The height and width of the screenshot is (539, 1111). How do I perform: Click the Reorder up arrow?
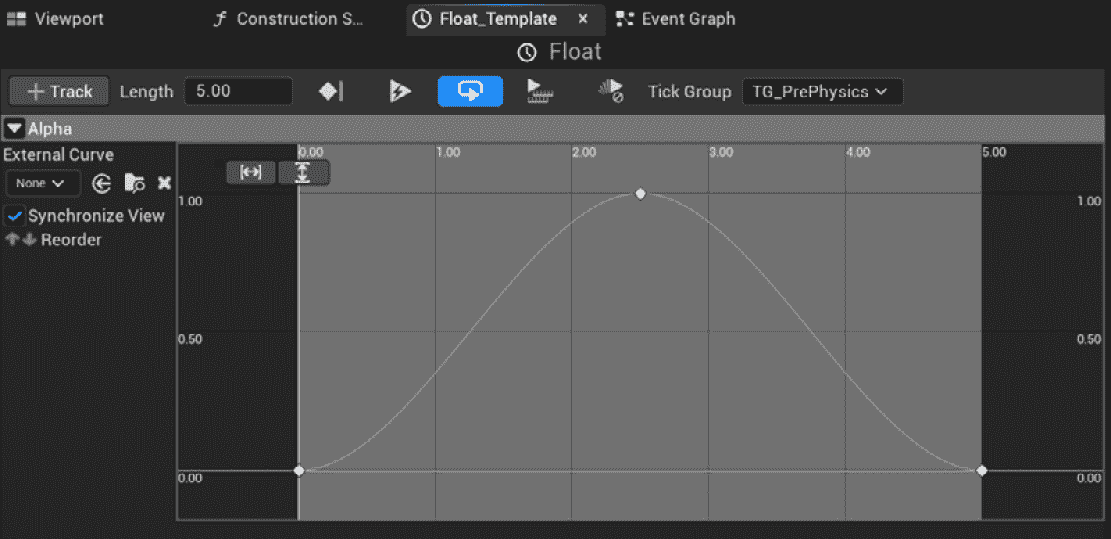(11, 240)
